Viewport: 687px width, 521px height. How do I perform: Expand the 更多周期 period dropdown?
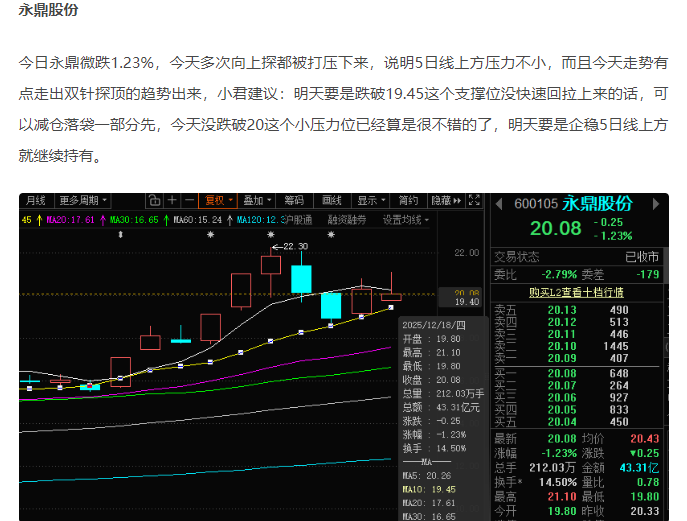tap(83, 201)
